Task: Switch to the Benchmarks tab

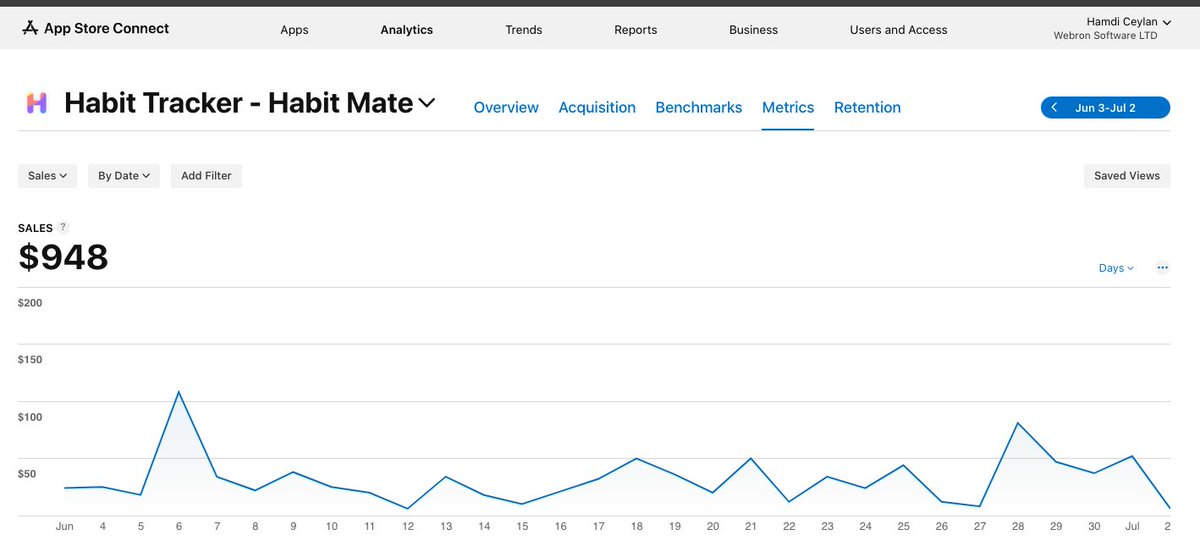Action: pos(699,107)
